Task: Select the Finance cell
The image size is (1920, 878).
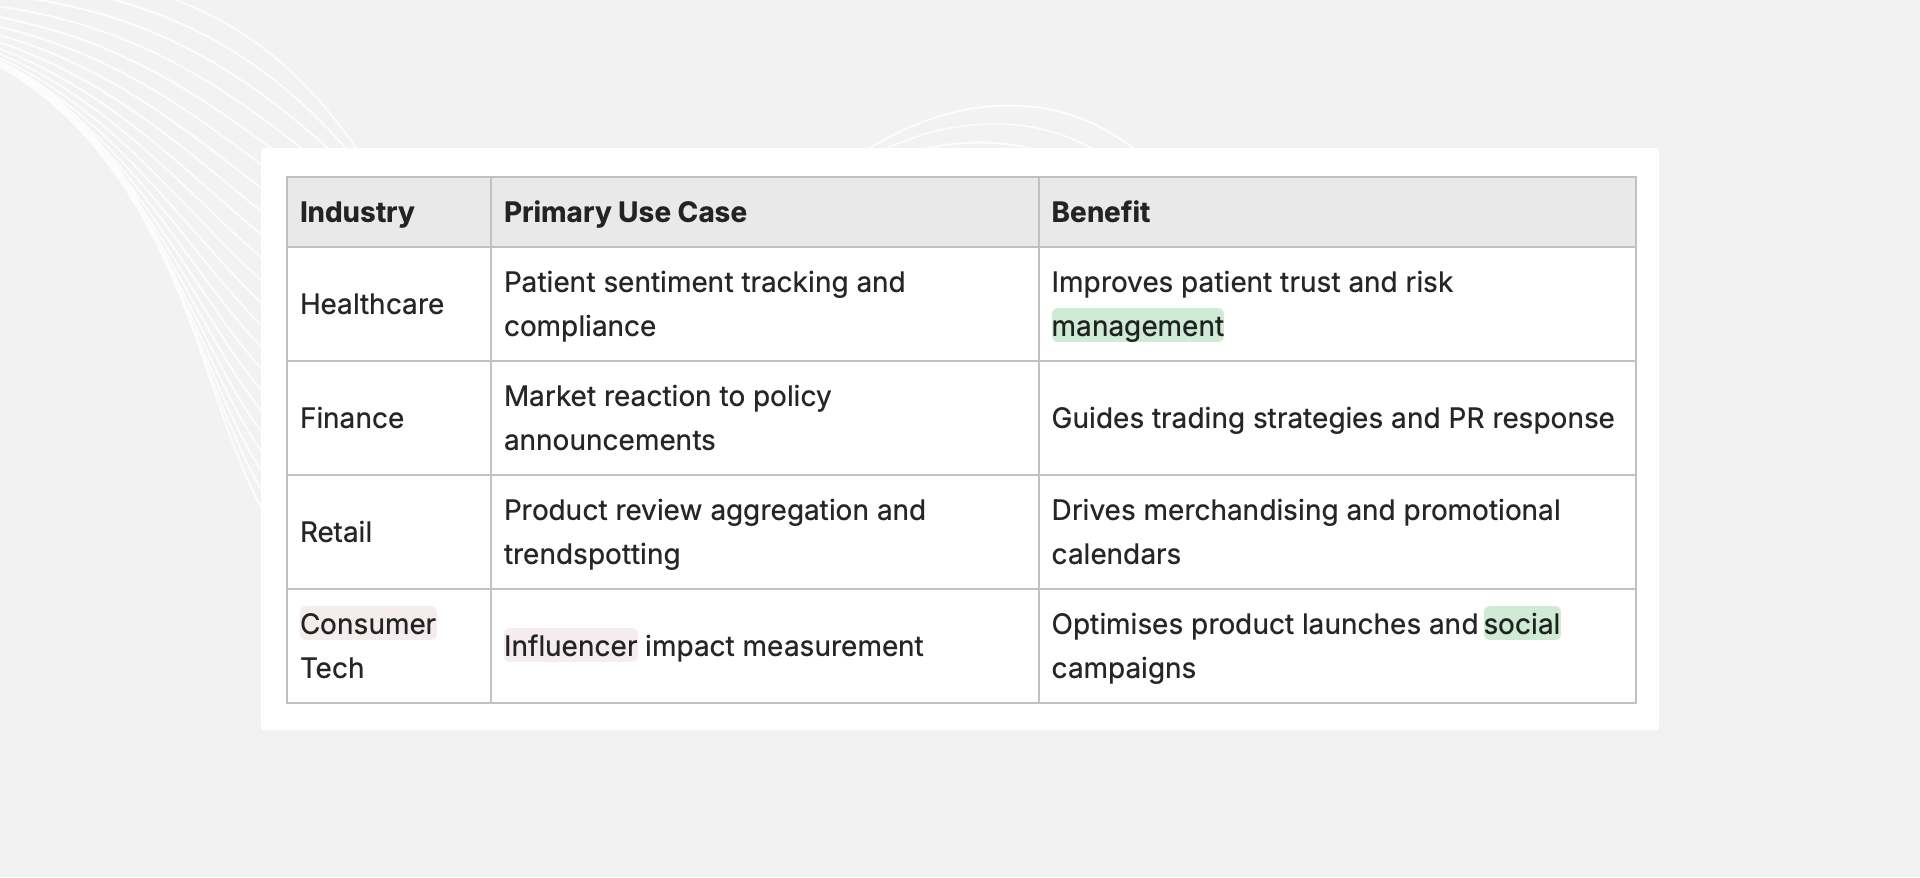Action: 352,418
